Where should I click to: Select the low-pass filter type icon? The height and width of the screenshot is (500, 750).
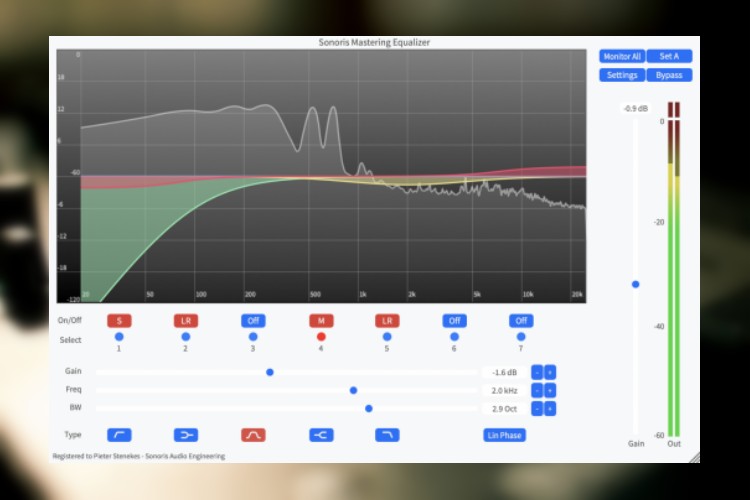coord(387,435)
